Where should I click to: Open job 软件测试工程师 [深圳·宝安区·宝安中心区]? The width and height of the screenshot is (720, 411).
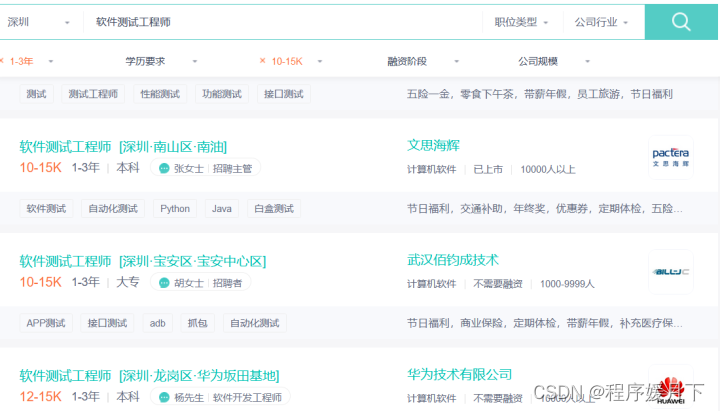click(x=143, y=261)
